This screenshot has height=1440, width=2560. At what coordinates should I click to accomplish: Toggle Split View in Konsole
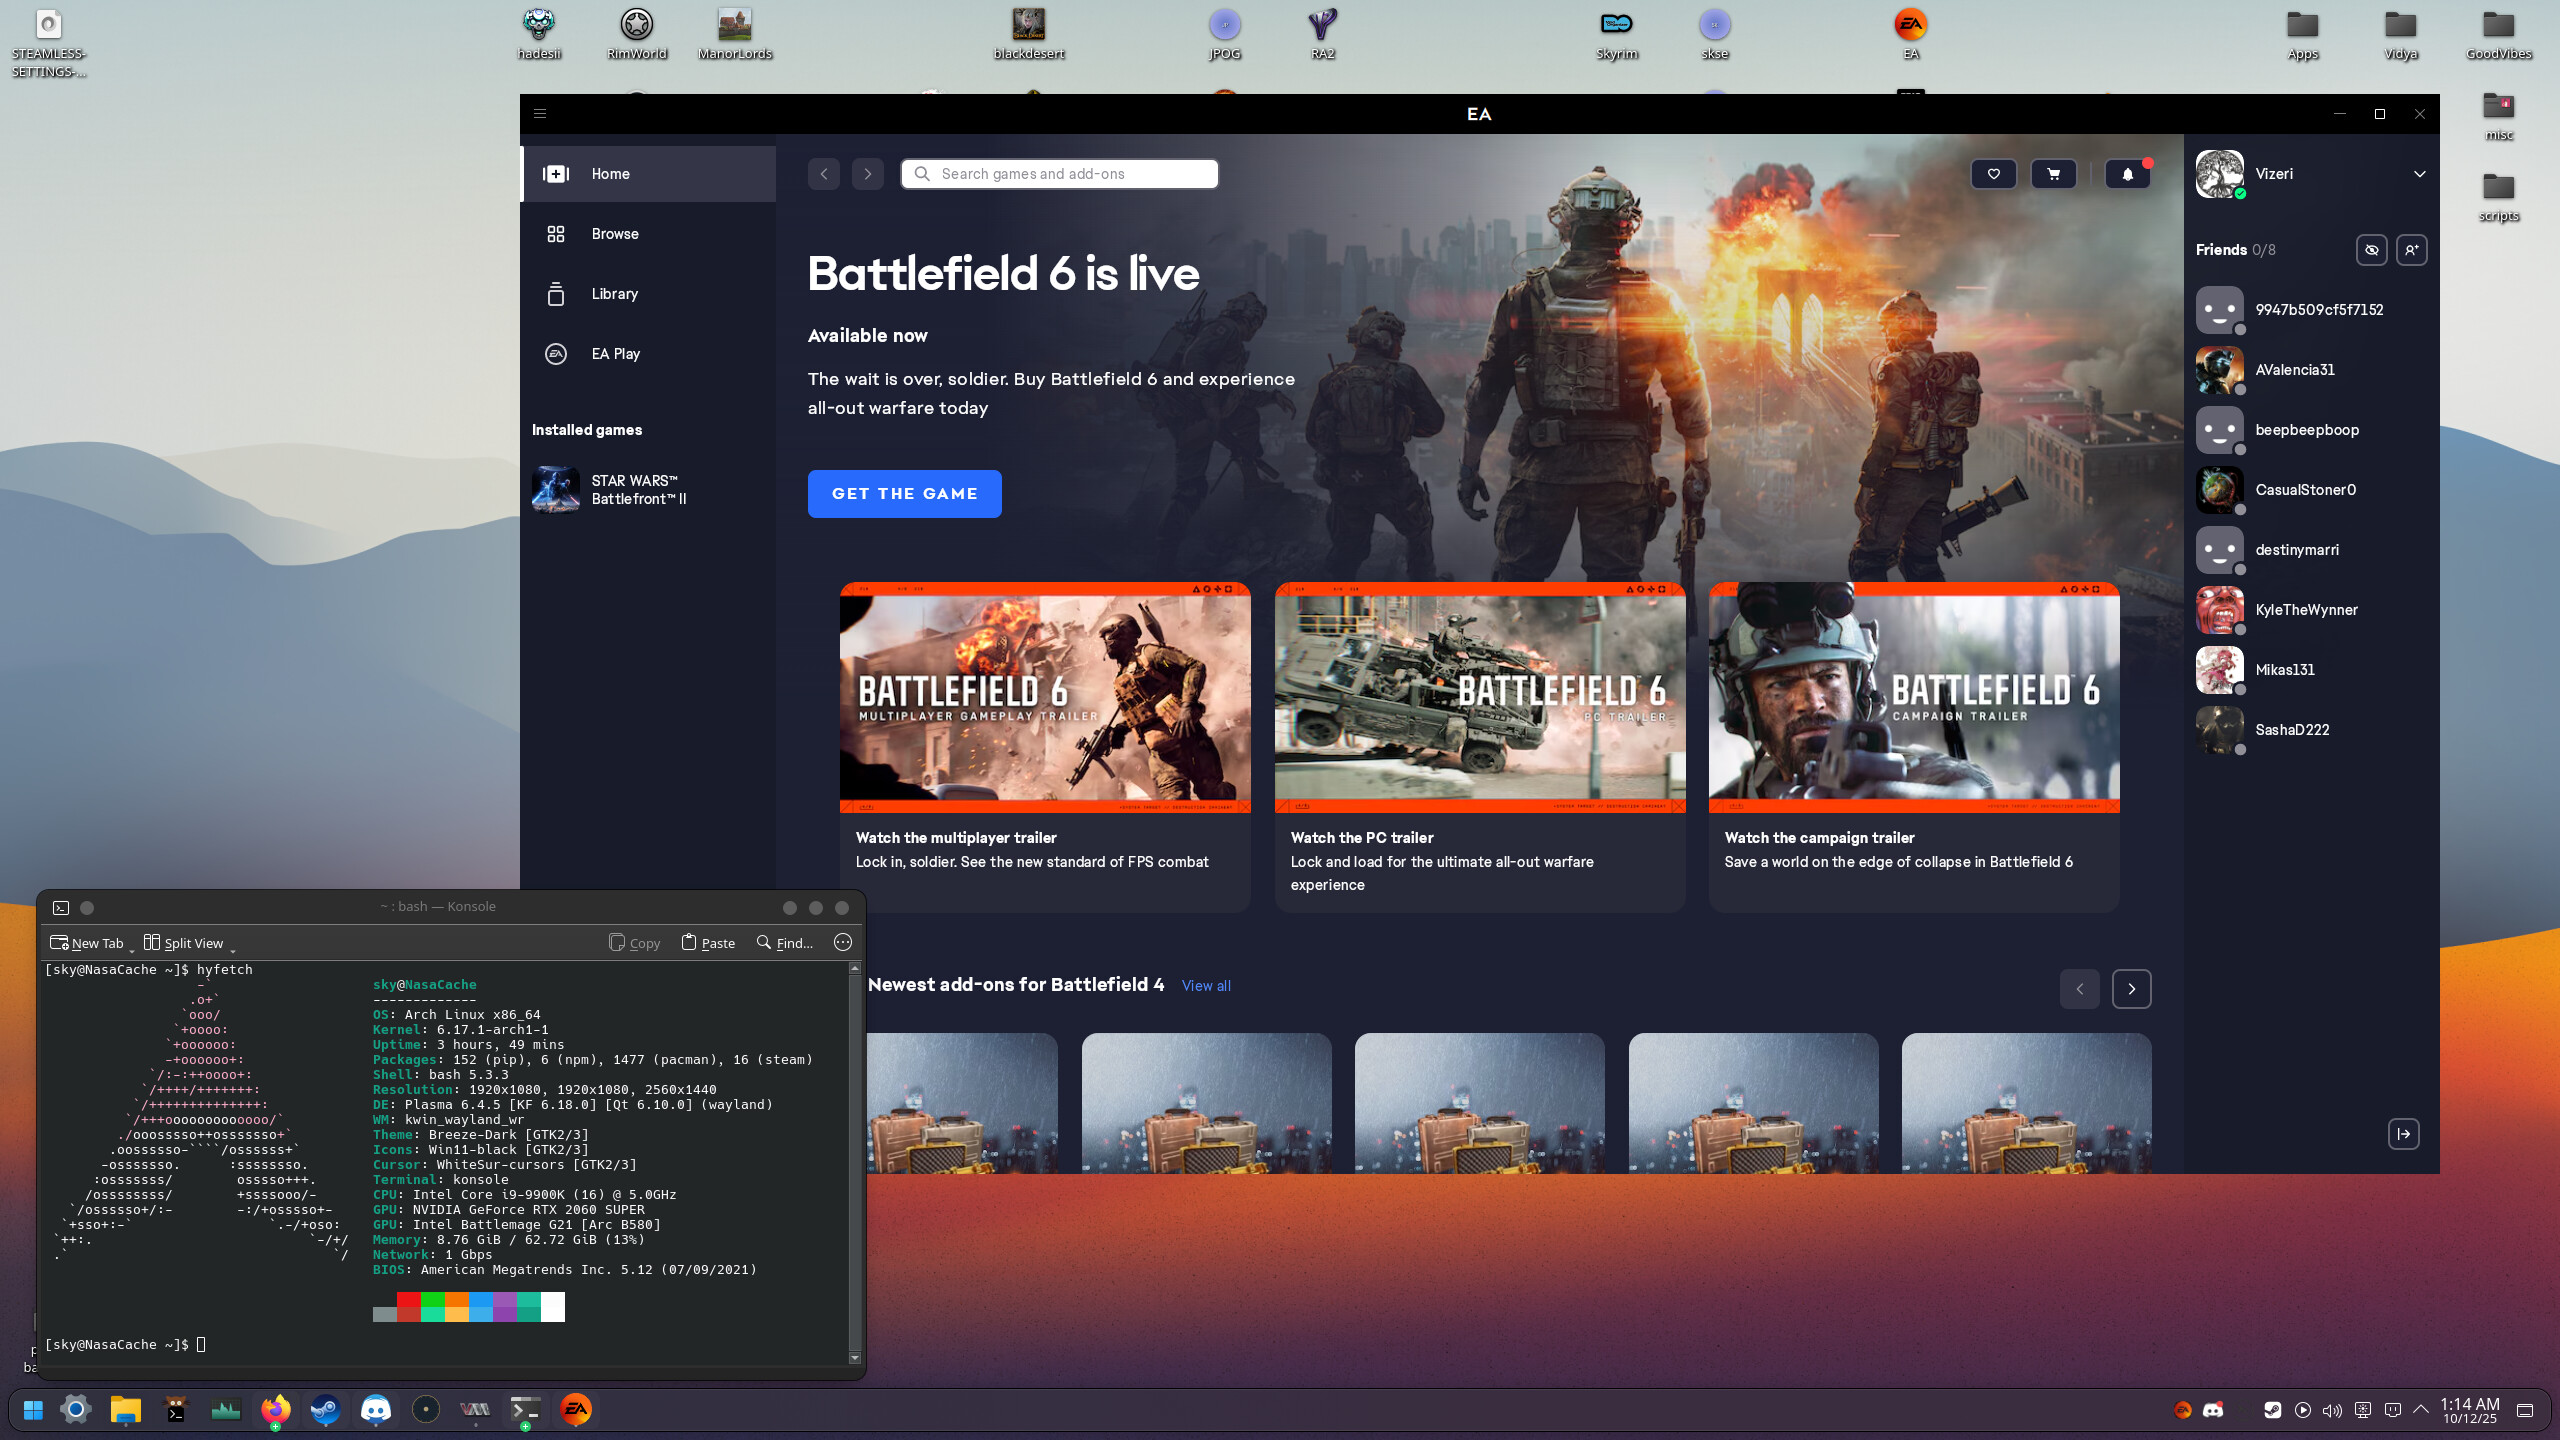tap(184, 943)
